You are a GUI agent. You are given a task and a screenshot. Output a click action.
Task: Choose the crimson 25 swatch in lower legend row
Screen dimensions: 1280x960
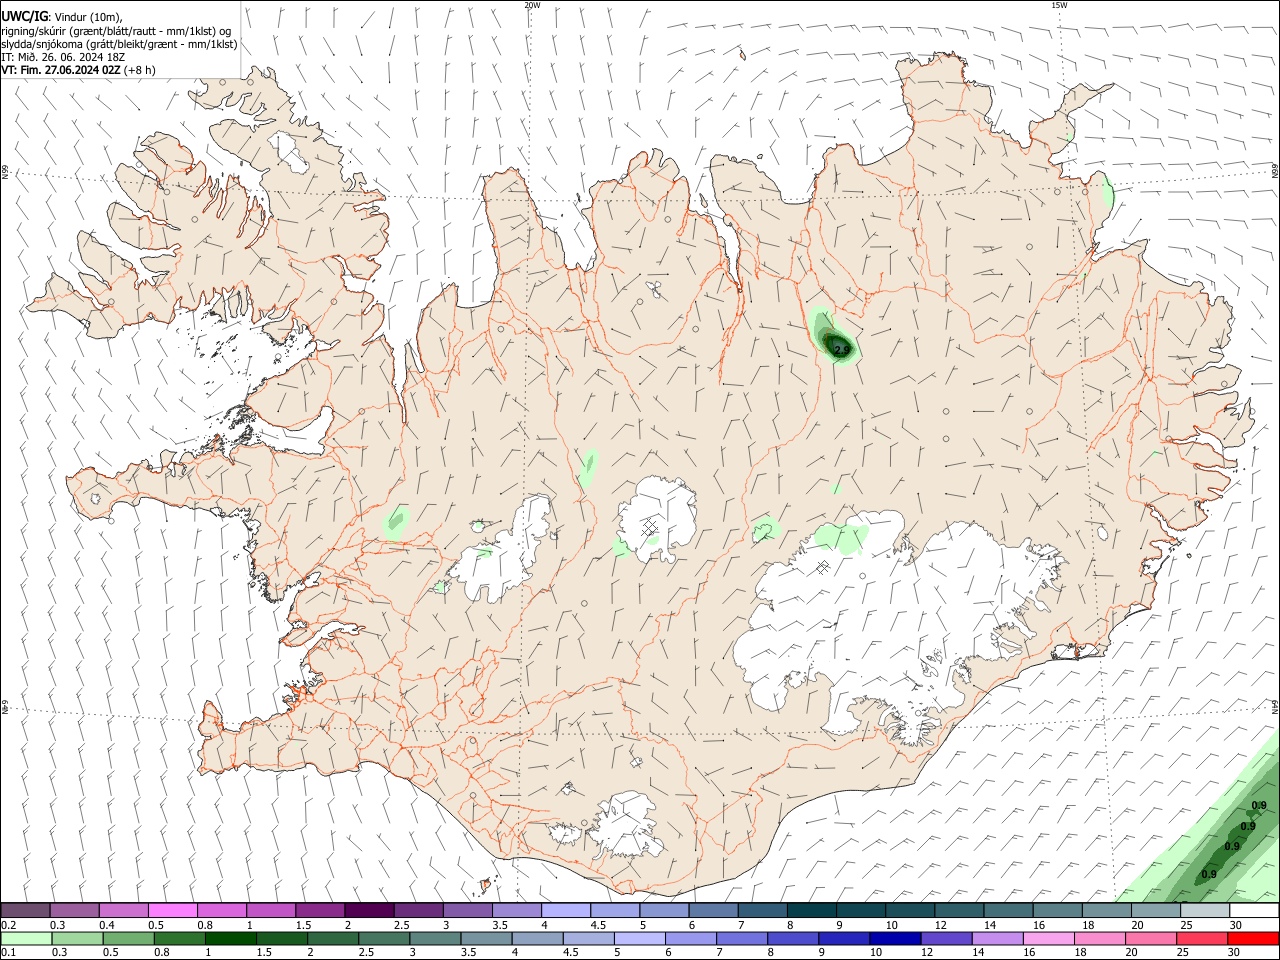pos(1202,938)
